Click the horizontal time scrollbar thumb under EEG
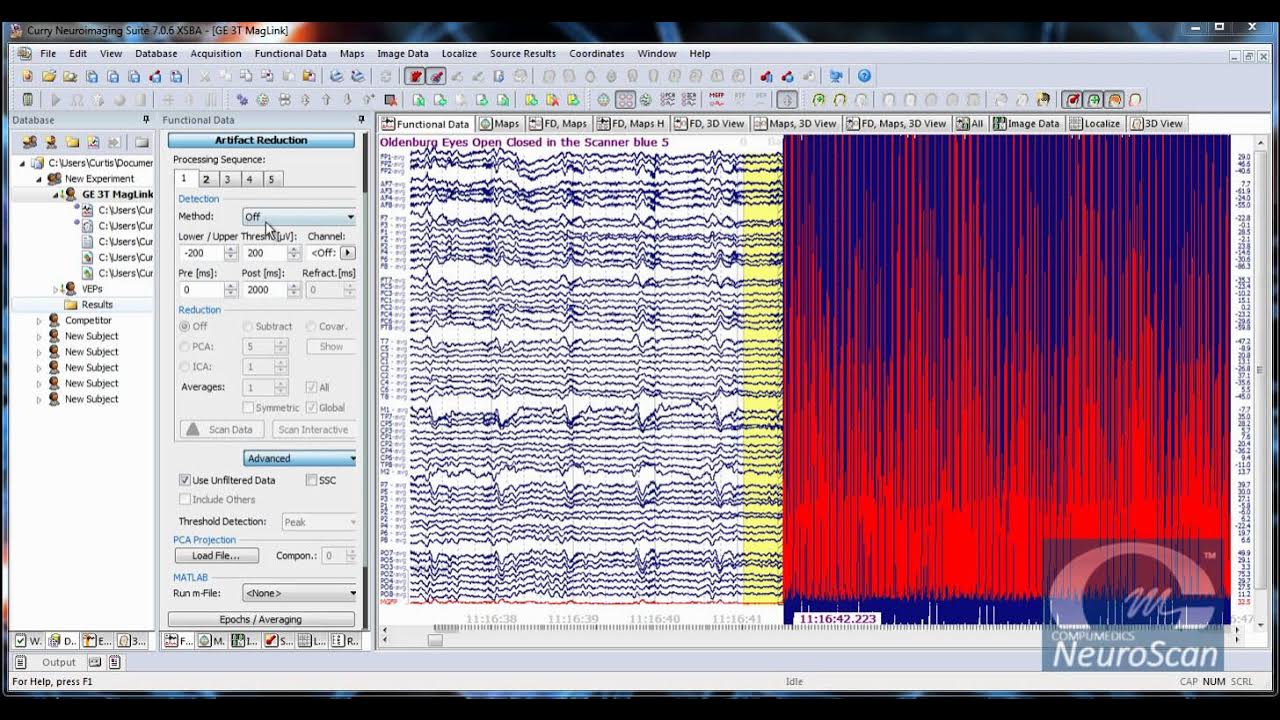This screenshot has width=1280, height=720. [x=435, y=640]
